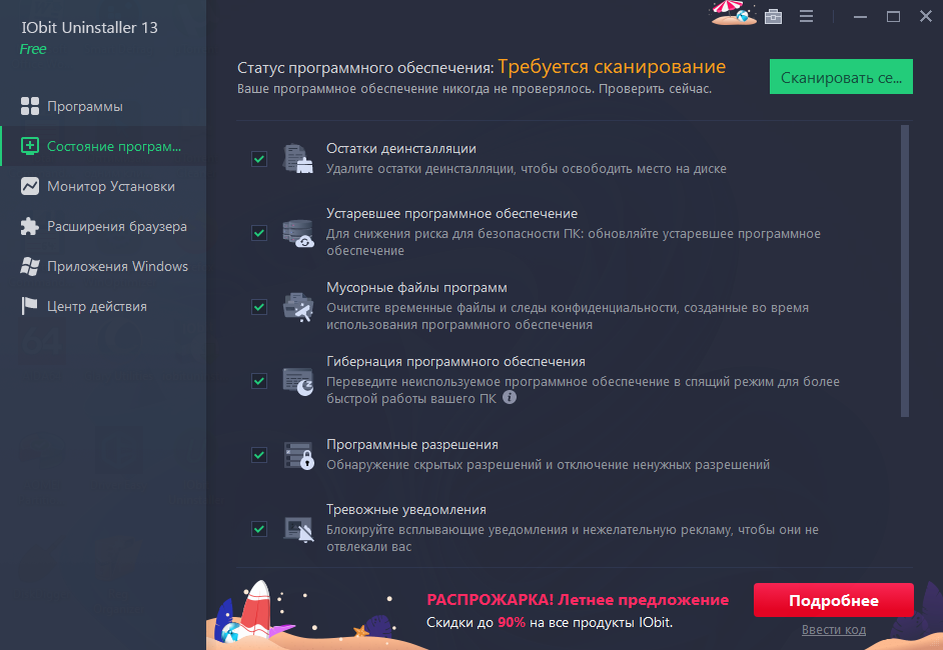The height and width of the screenshot is (650, 943).
Task: Click the Расширения браузера puzzle icon
Action: click(29, 226)
